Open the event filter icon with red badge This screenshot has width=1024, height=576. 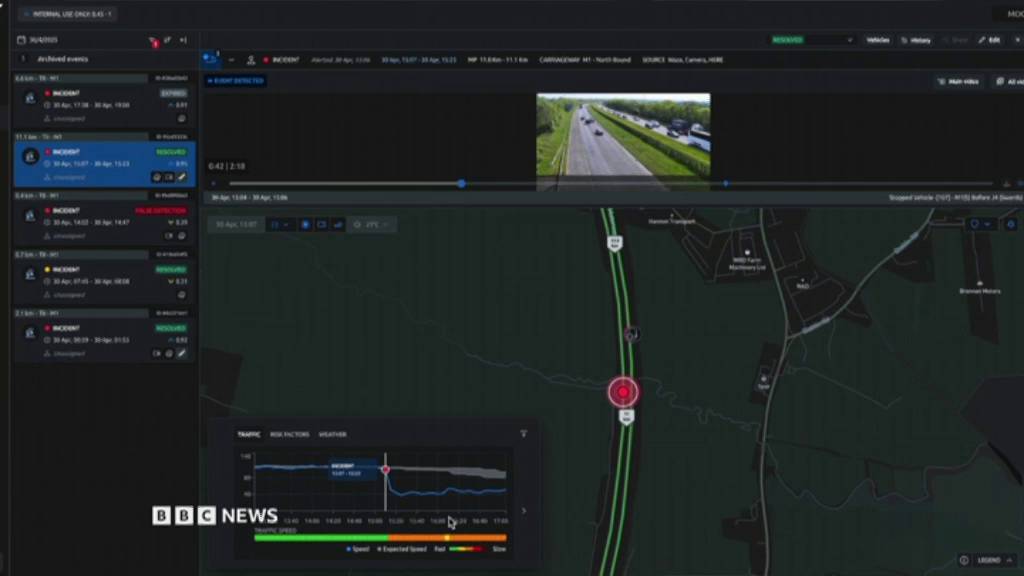(153, 41)
